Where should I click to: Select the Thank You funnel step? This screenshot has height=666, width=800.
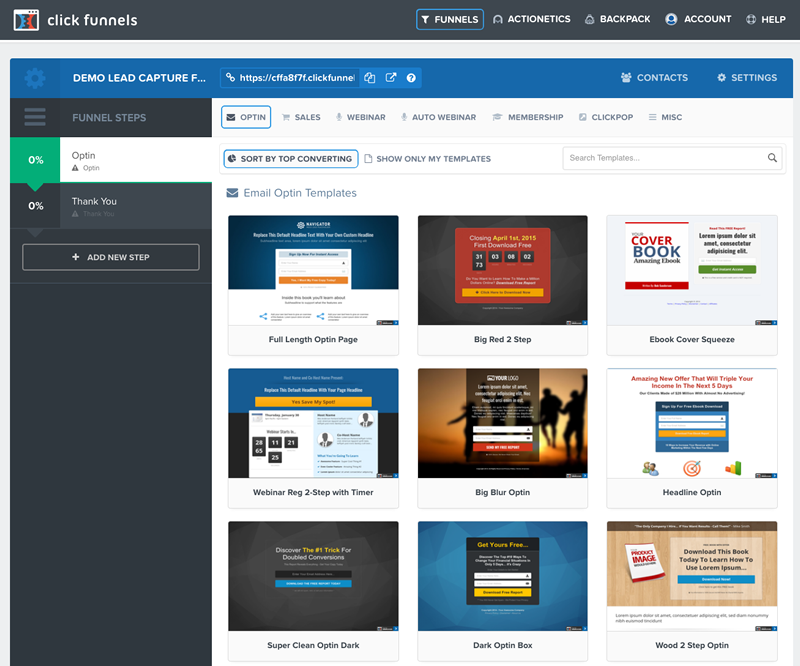pyautogui.click(x=136, y=206)
